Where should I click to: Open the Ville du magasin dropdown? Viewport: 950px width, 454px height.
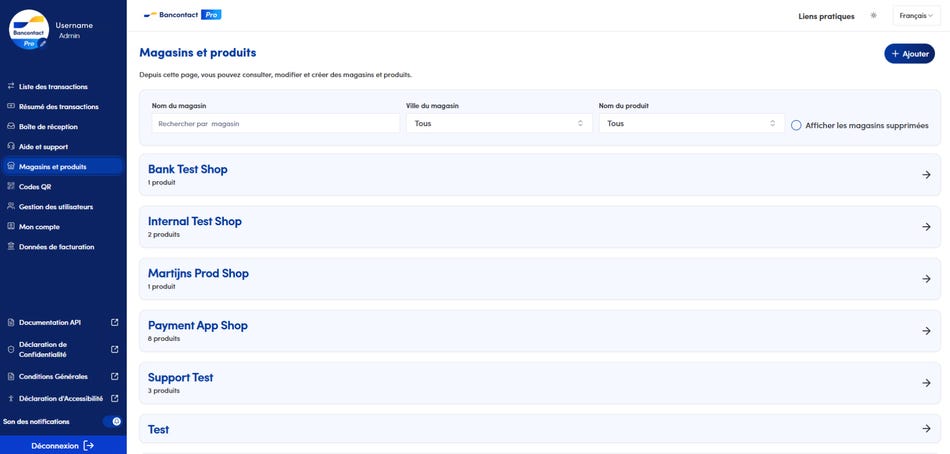(499, 123)
